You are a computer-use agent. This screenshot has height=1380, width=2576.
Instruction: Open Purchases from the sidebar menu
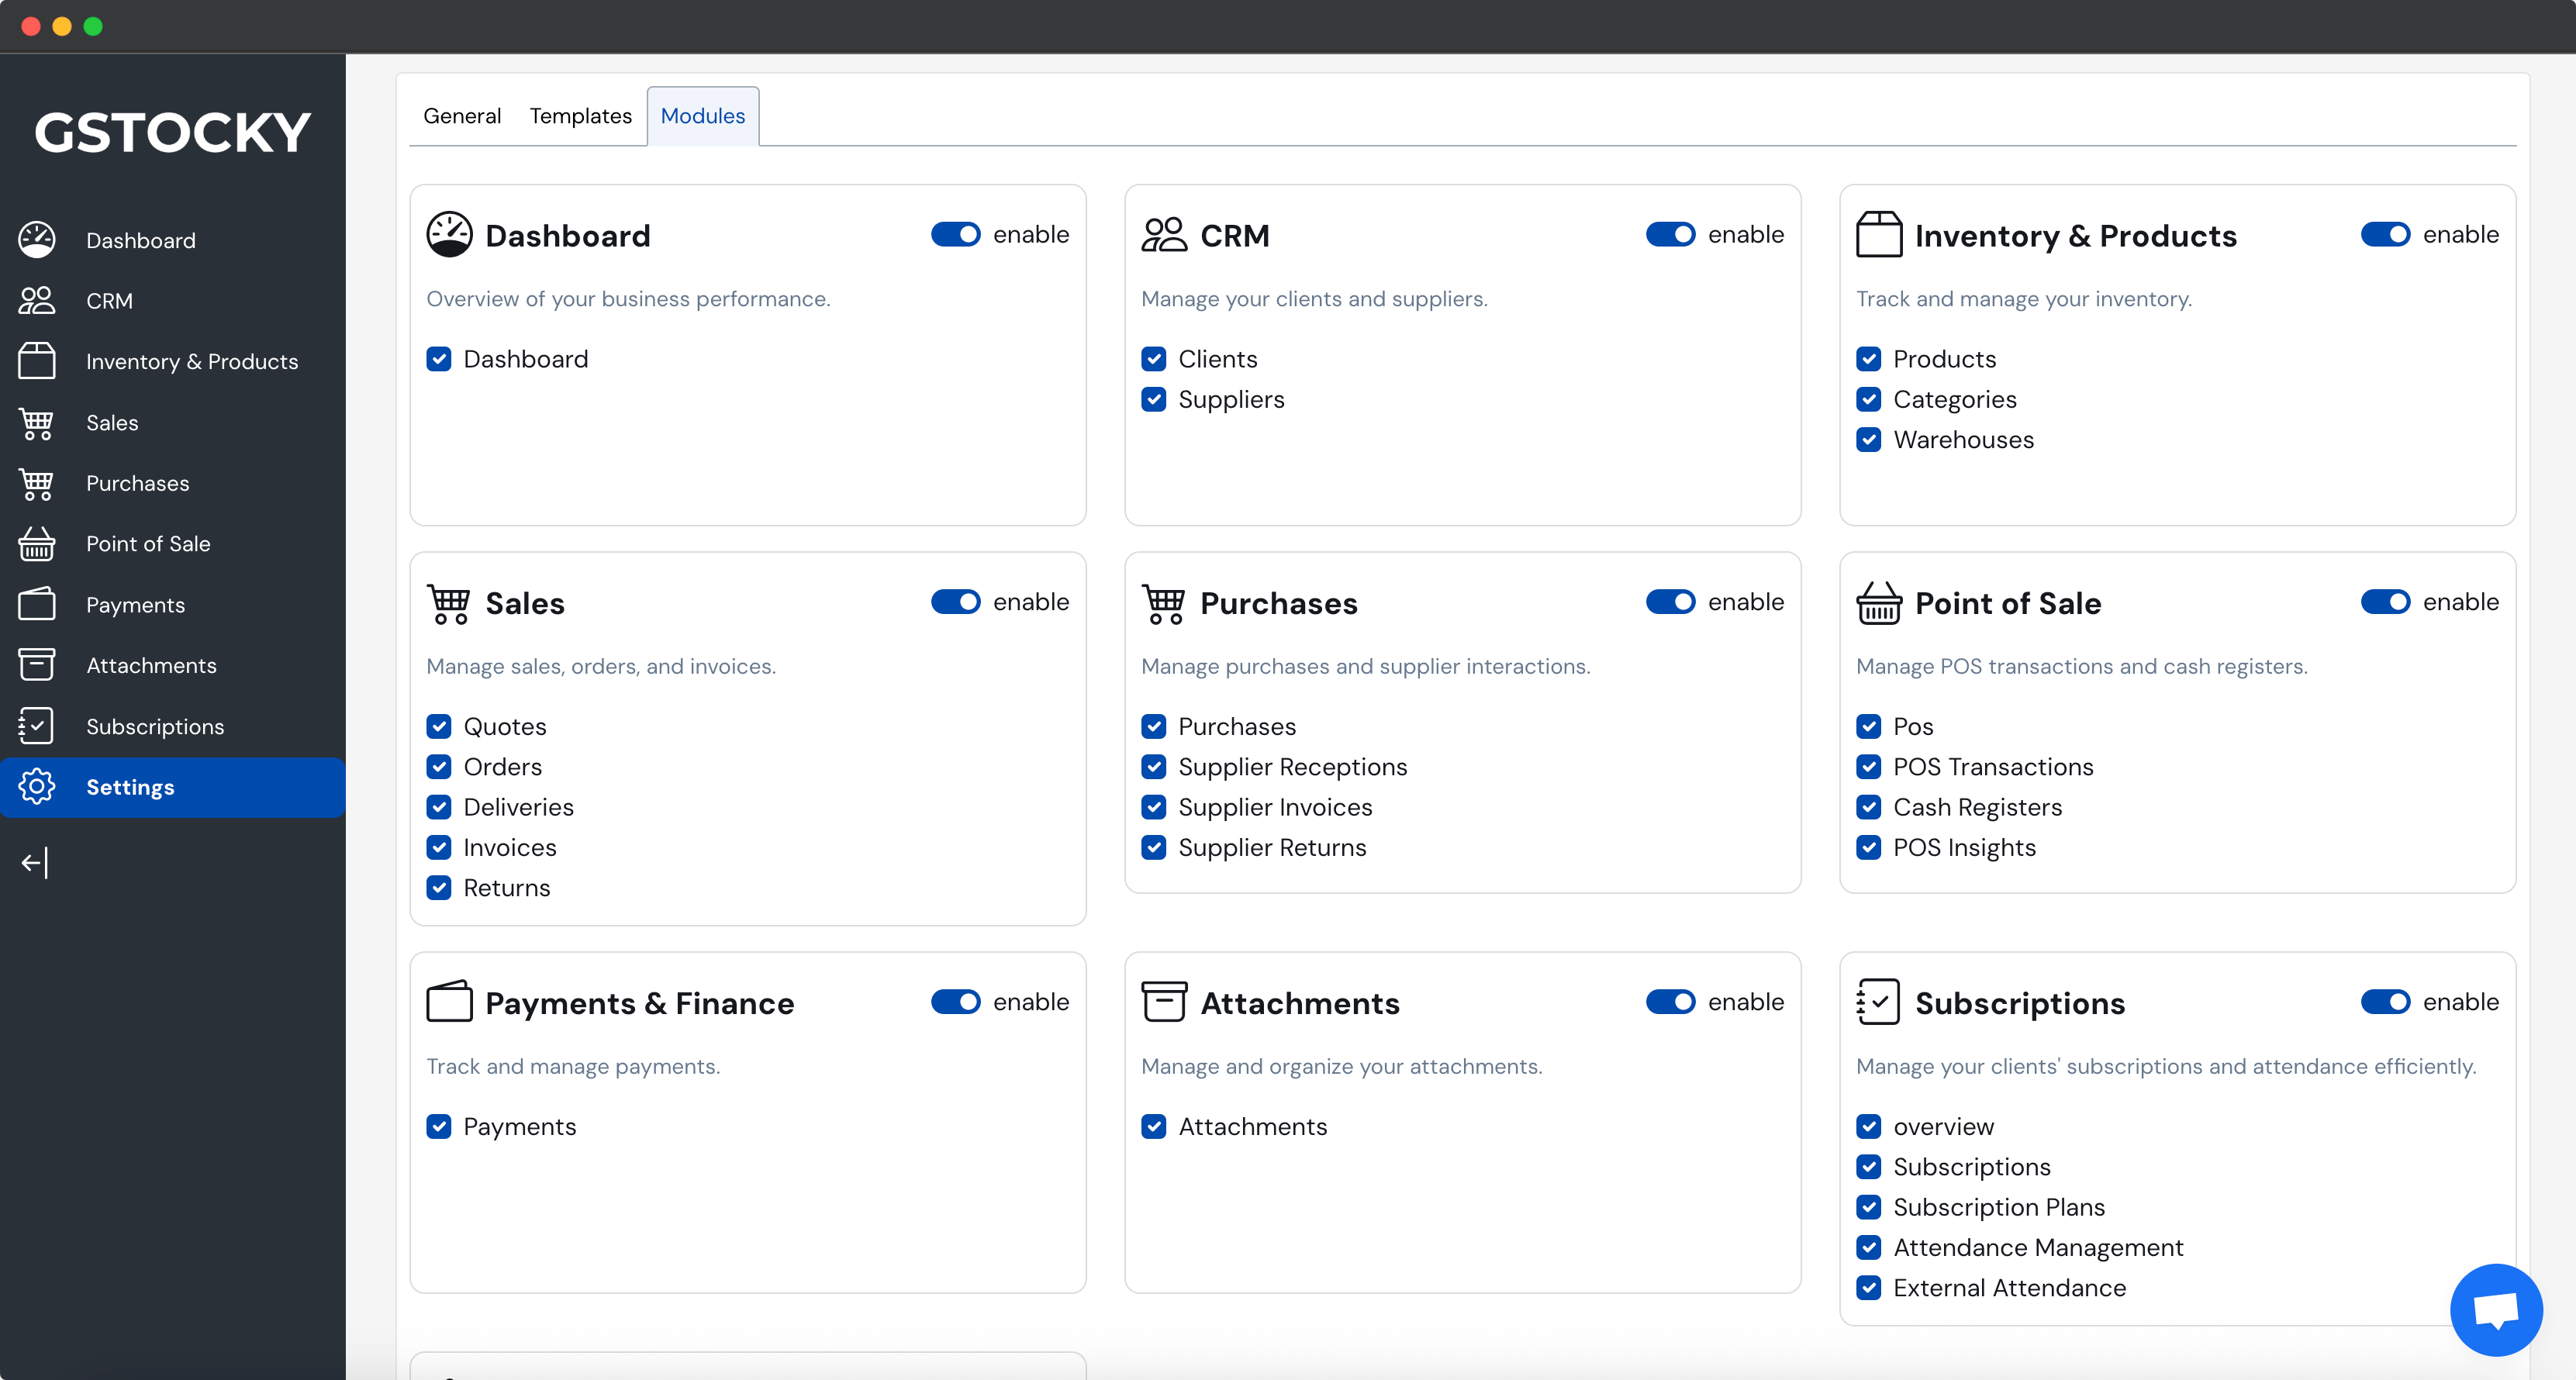(x=137, y=483)
